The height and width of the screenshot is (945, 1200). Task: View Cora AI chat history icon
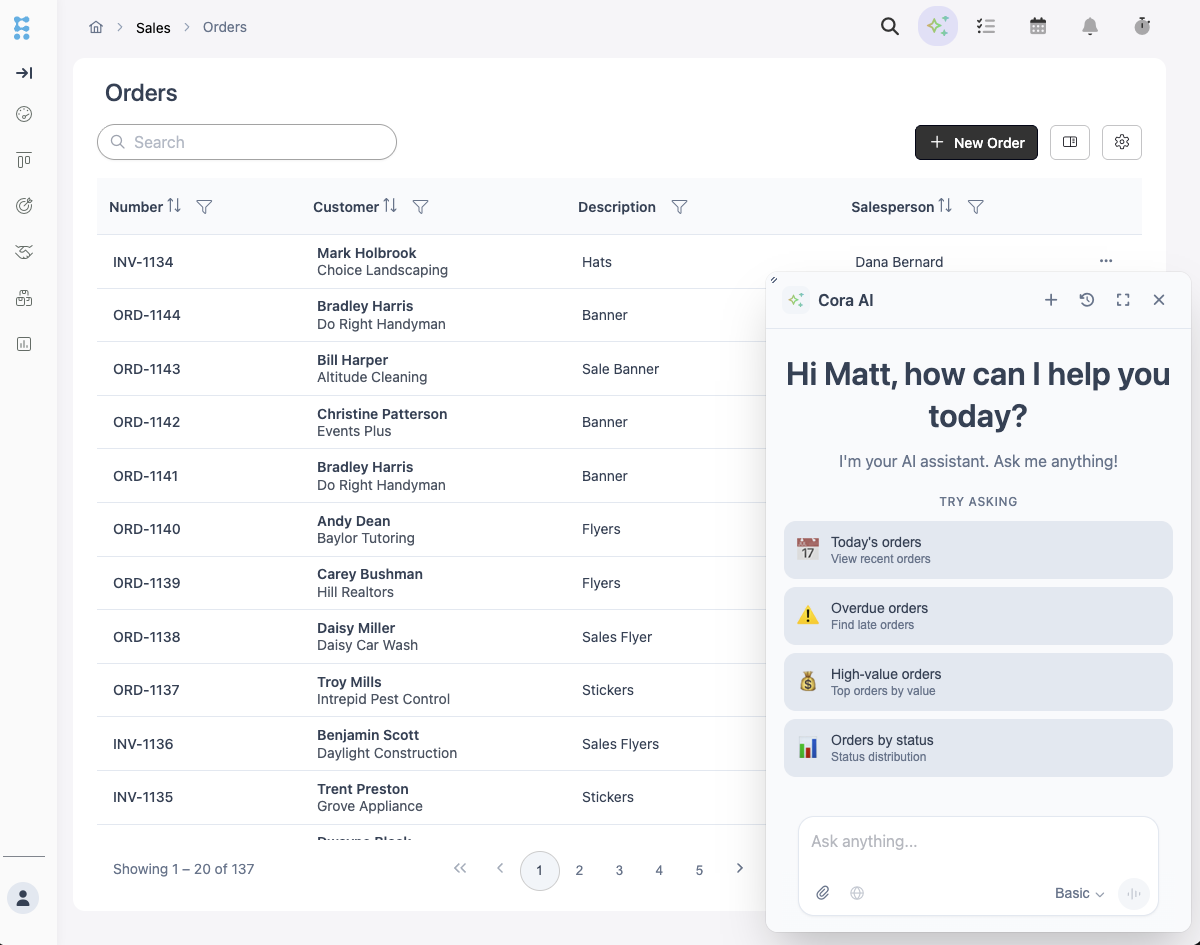(1087, 300)
